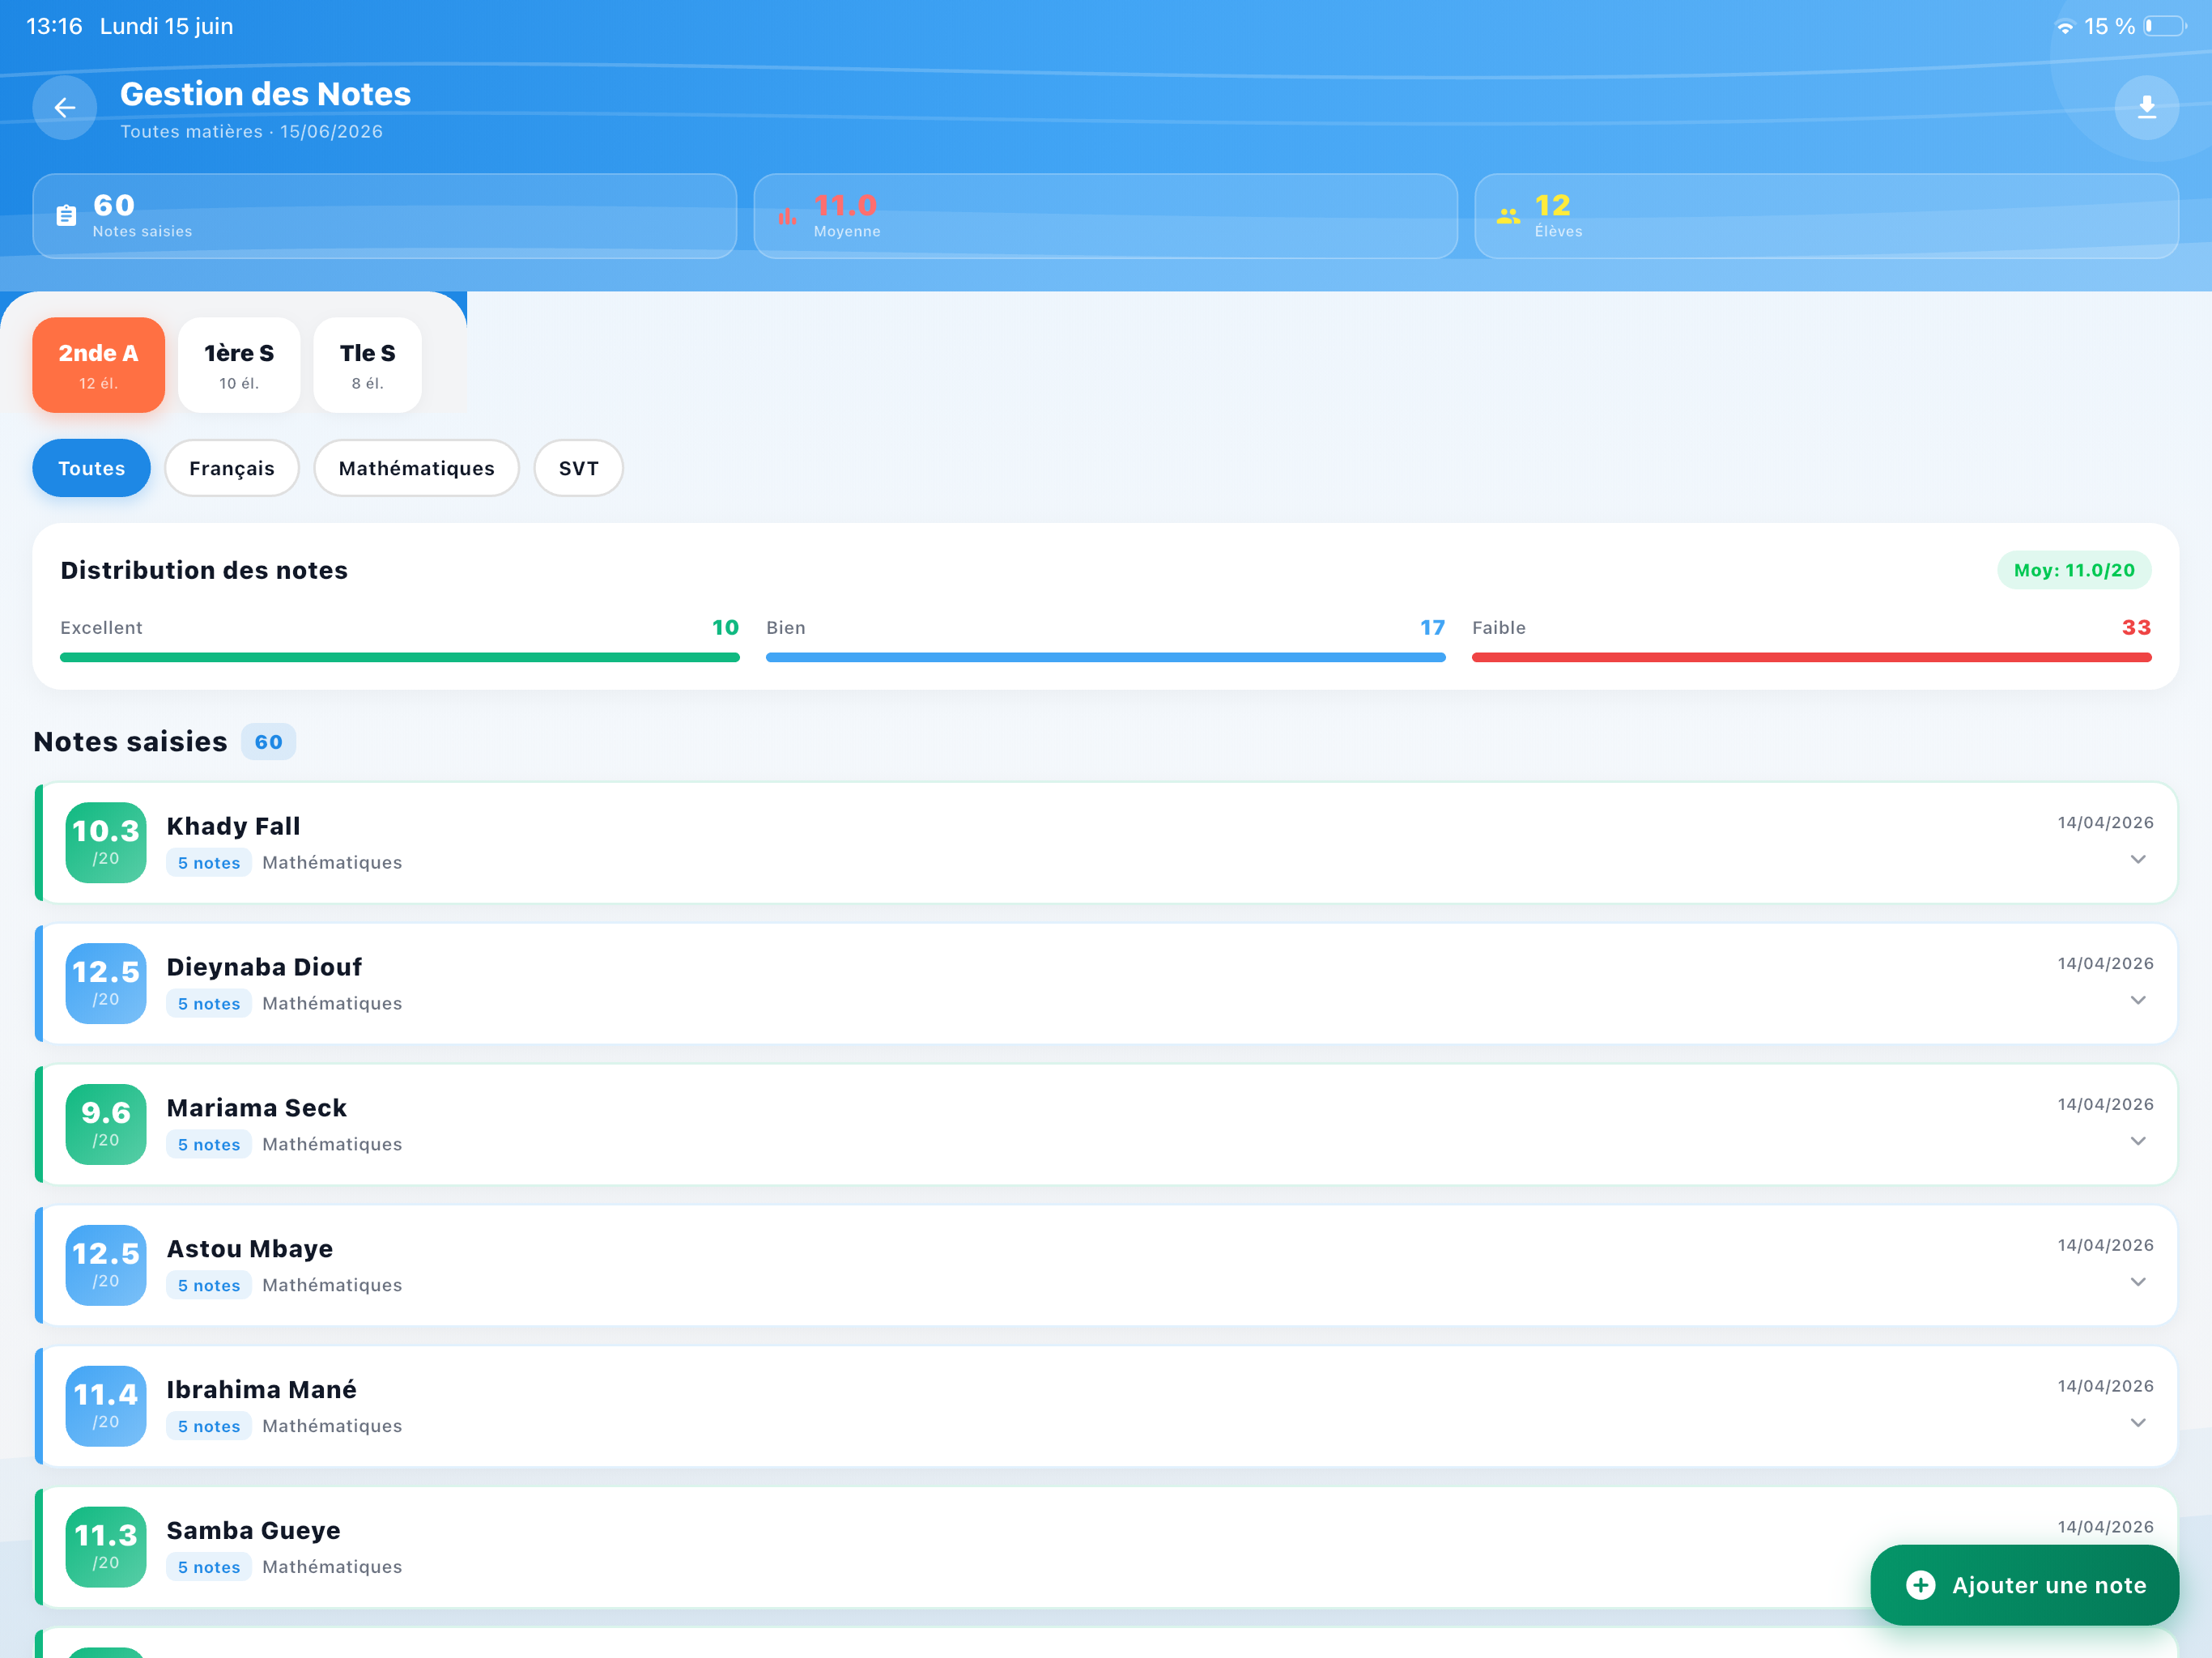Filter notes by Français
2212x1658 pixels.
[x=232, y=468]
